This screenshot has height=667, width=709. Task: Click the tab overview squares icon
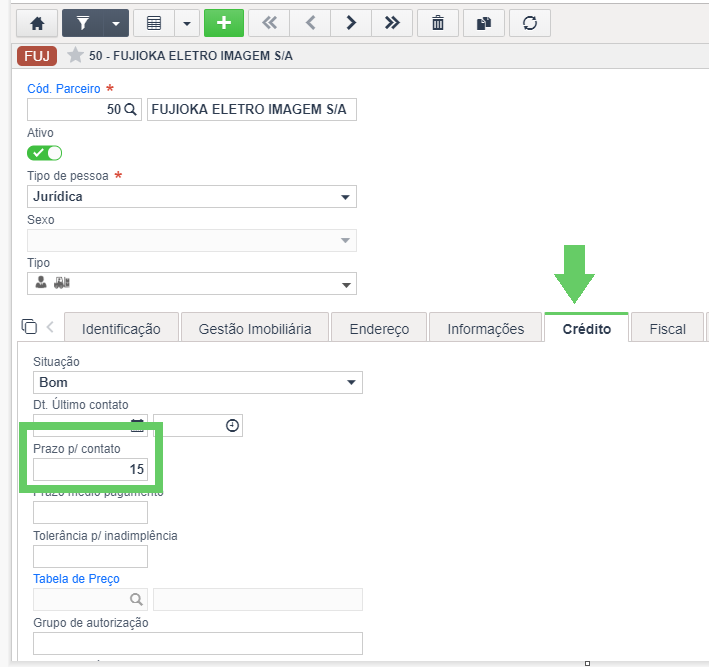29,326
